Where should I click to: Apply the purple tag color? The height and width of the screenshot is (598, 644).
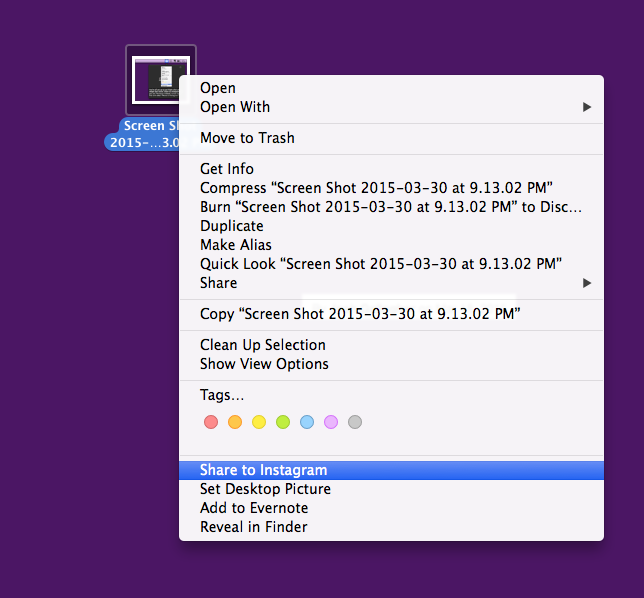pyautogui.click(x=331, y=422)
